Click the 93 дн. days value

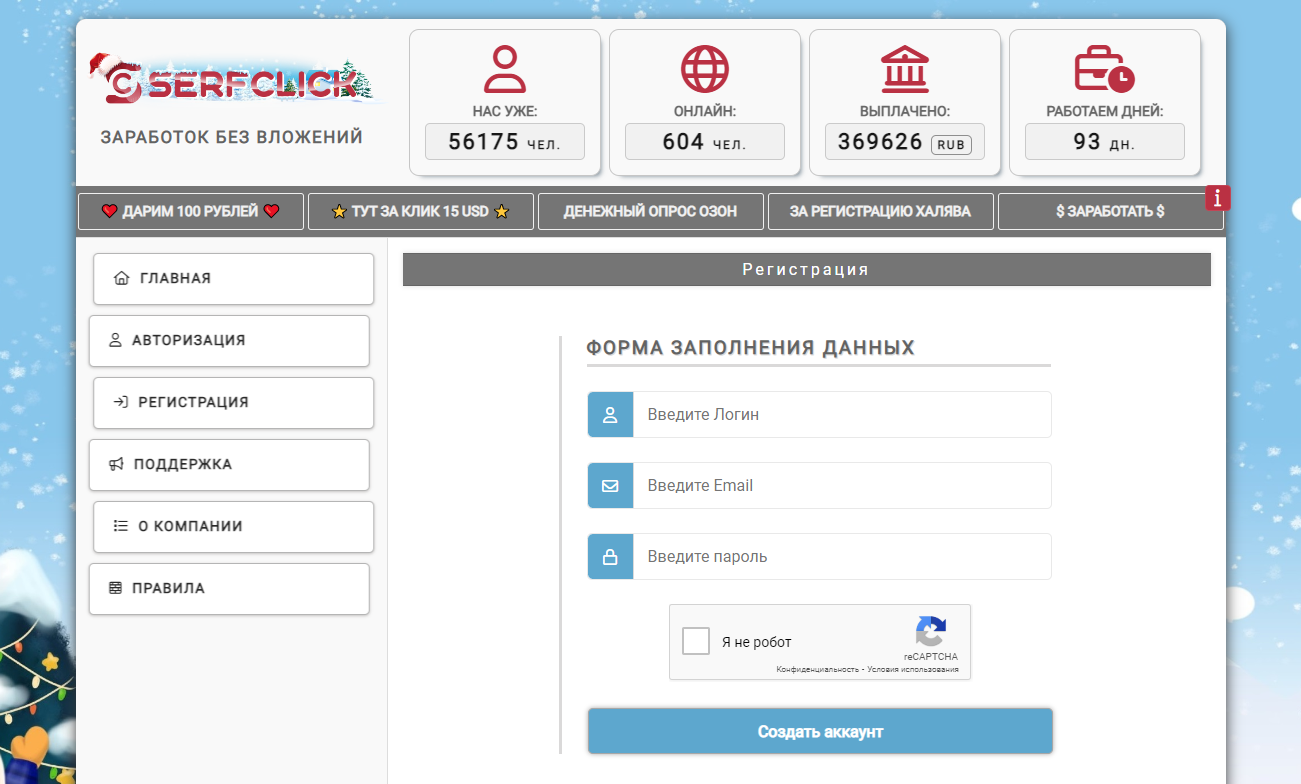coord(1105,142)
